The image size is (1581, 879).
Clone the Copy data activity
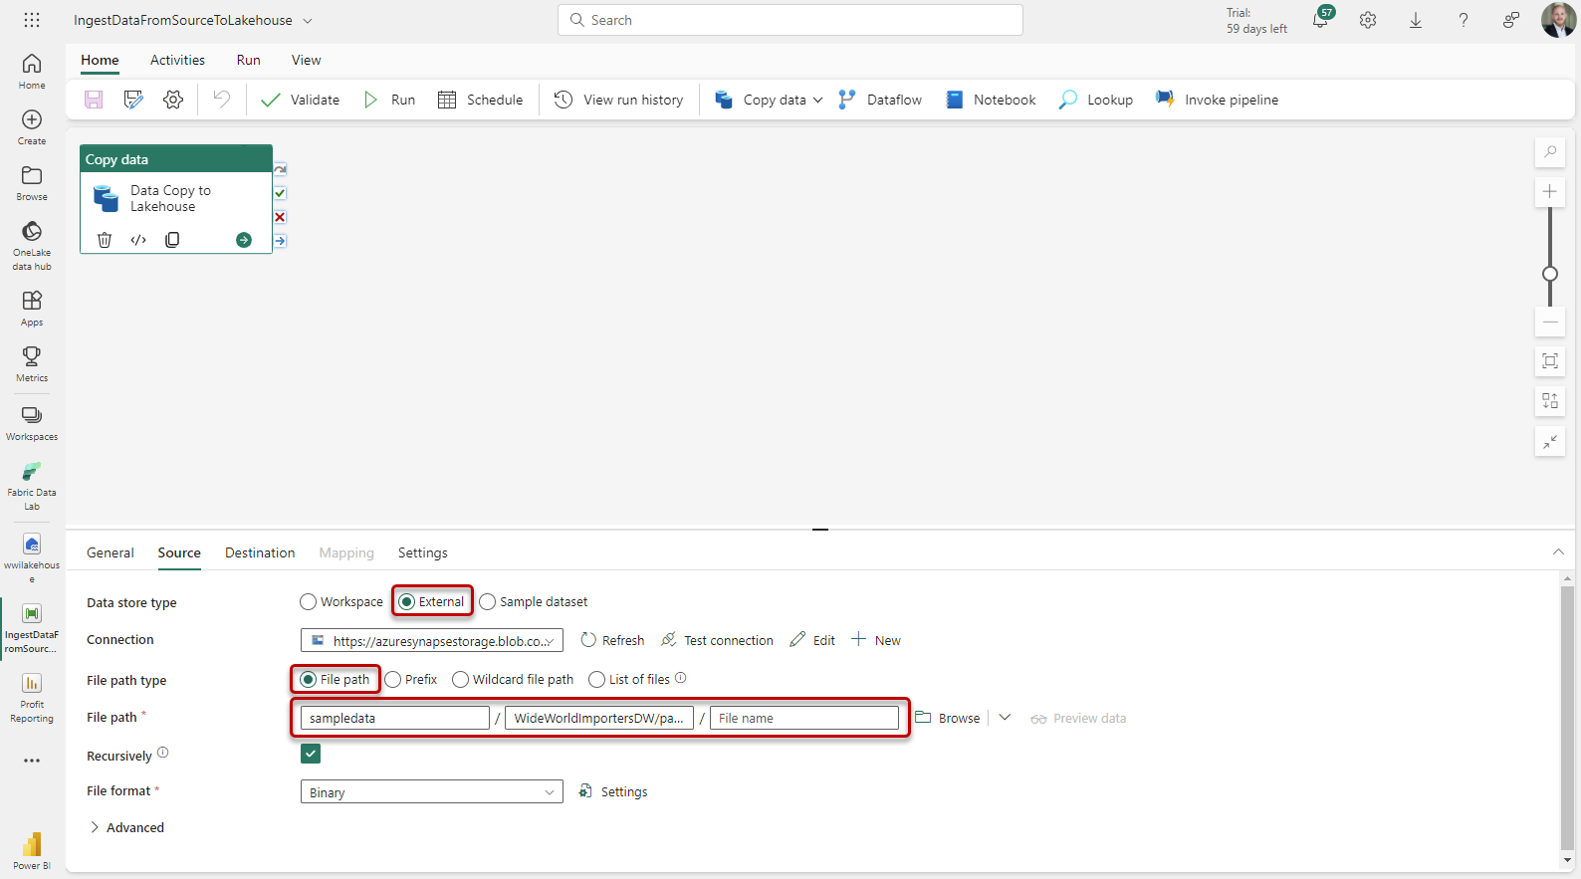pyautogui.click(x=172, y=240)
